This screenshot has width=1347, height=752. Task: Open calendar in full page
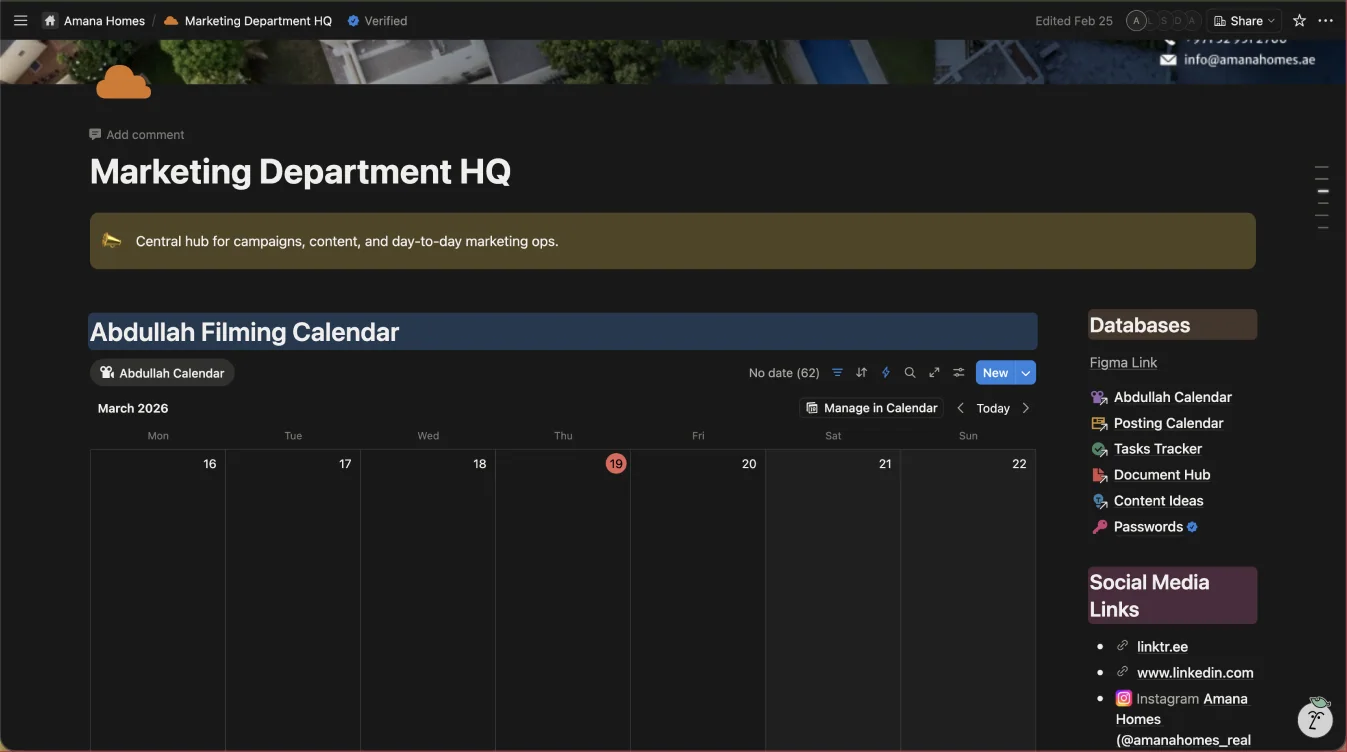(934, 373)
